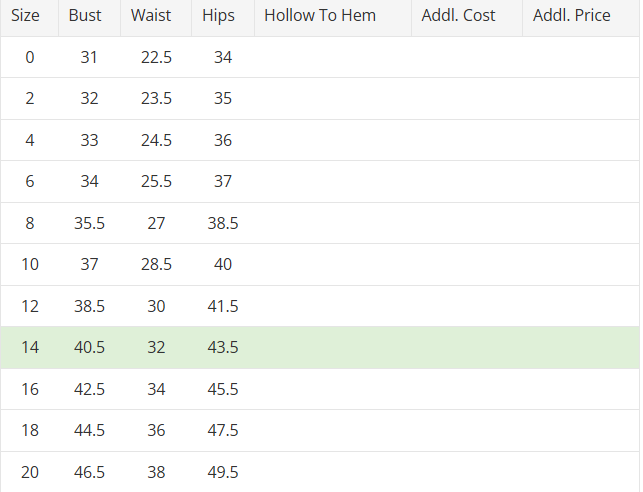The height and width of the screenshot is (492, 643).
Task: Click Addl. Cost cell for size 12
Action: click(466, 306)
